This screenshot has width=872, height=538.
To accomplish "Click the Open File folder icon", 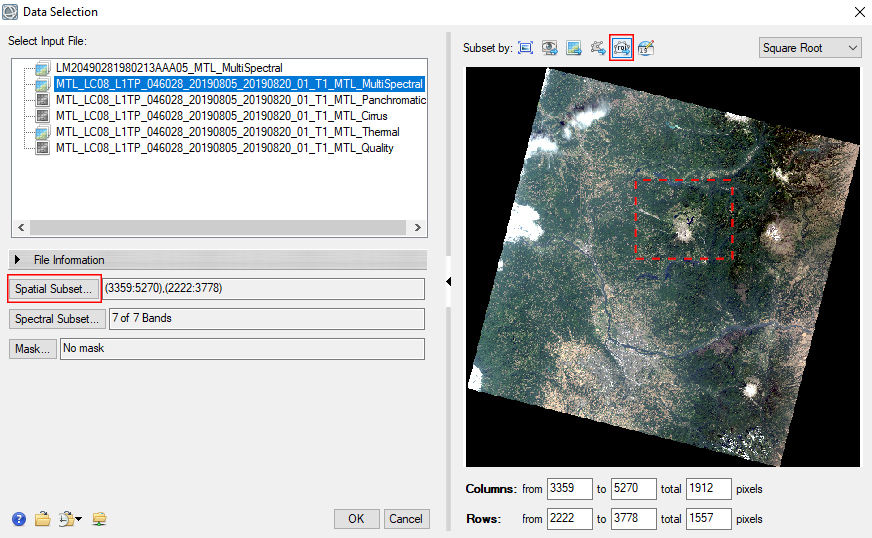I will pyautogui.click(x=43, y=519).
